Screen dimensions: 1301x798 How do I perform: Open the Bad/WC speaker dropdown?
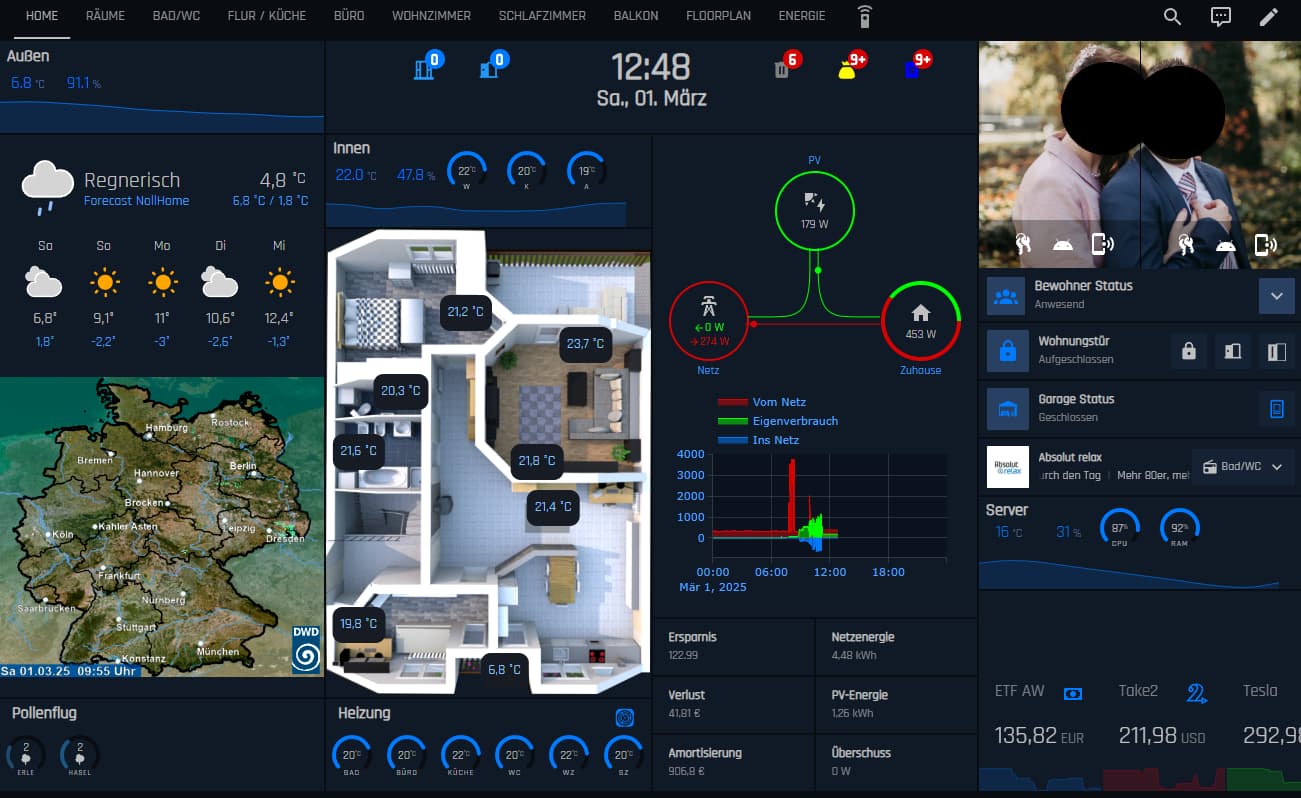(1241, 466)
